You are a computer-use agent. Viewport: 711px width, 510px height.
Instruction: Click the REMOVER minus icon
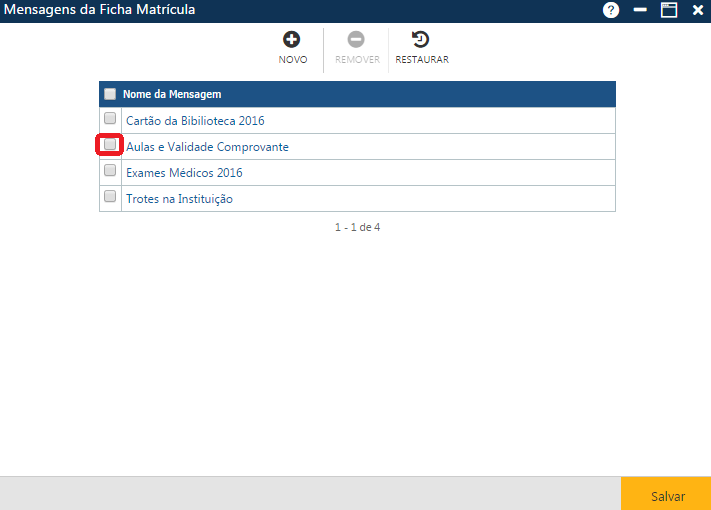point(356,40)
